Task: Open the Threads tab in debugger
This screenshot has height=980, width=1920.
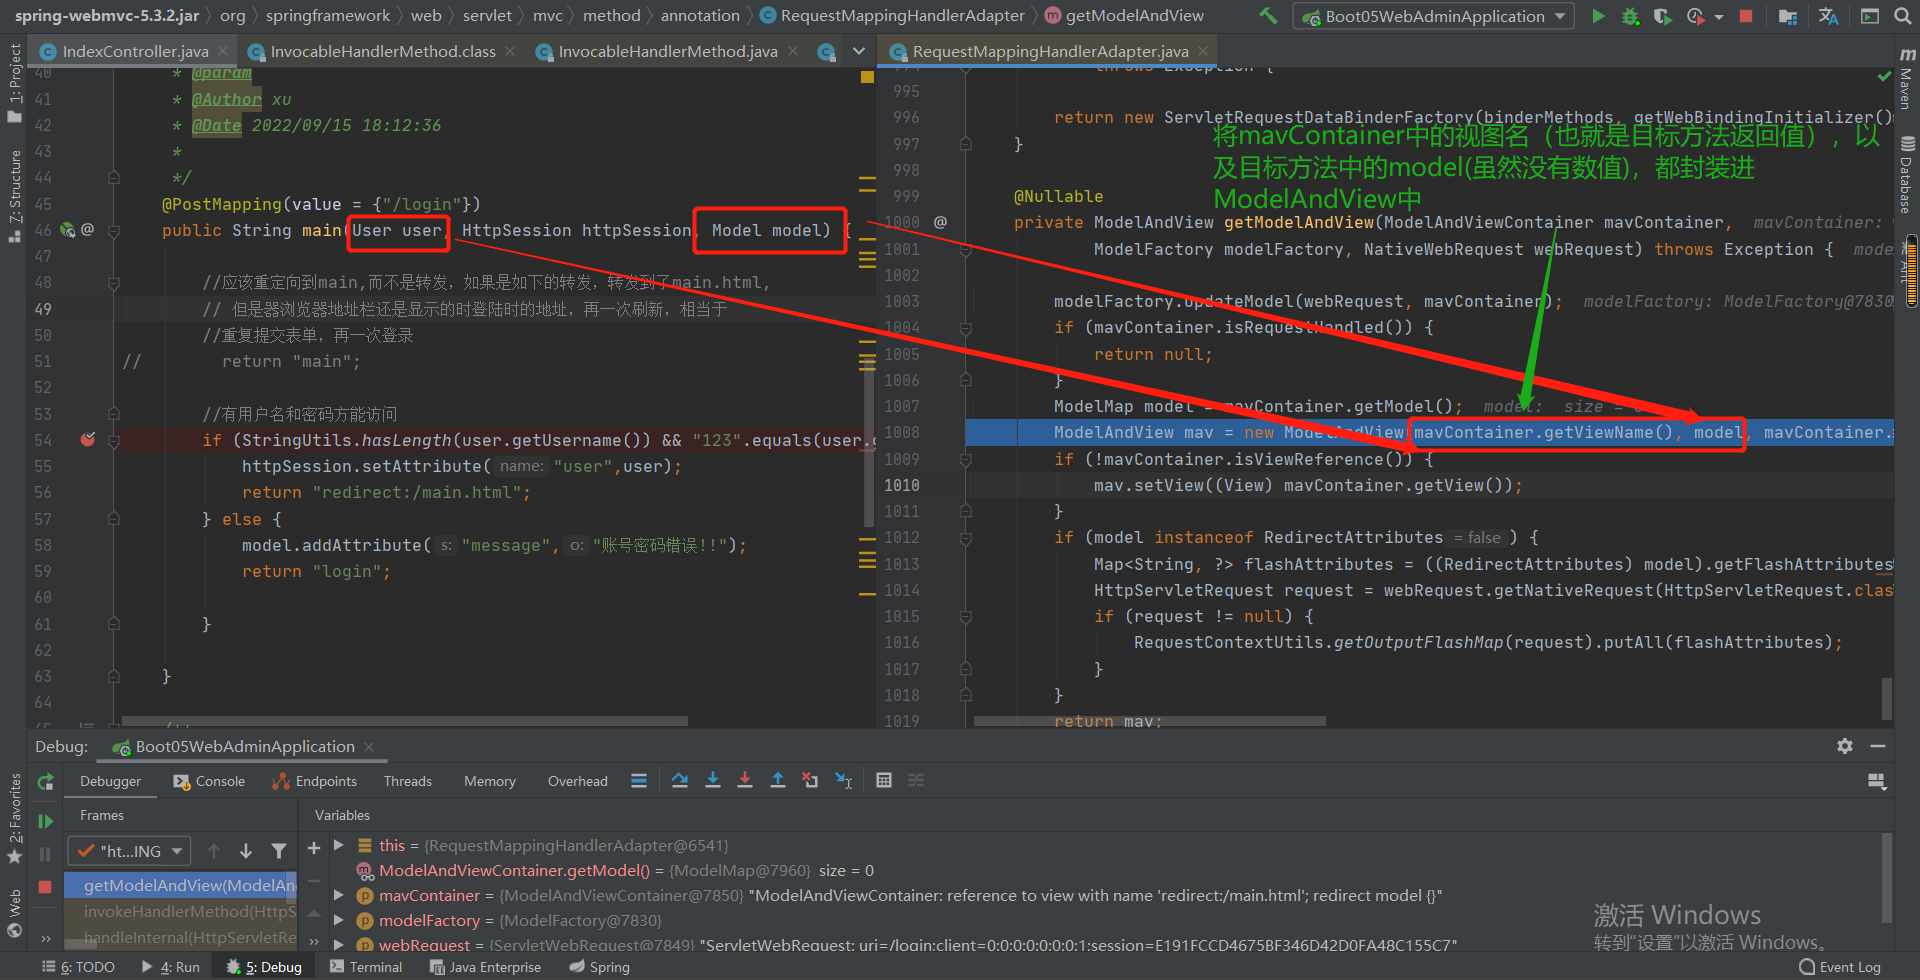Action: (408, 781)
